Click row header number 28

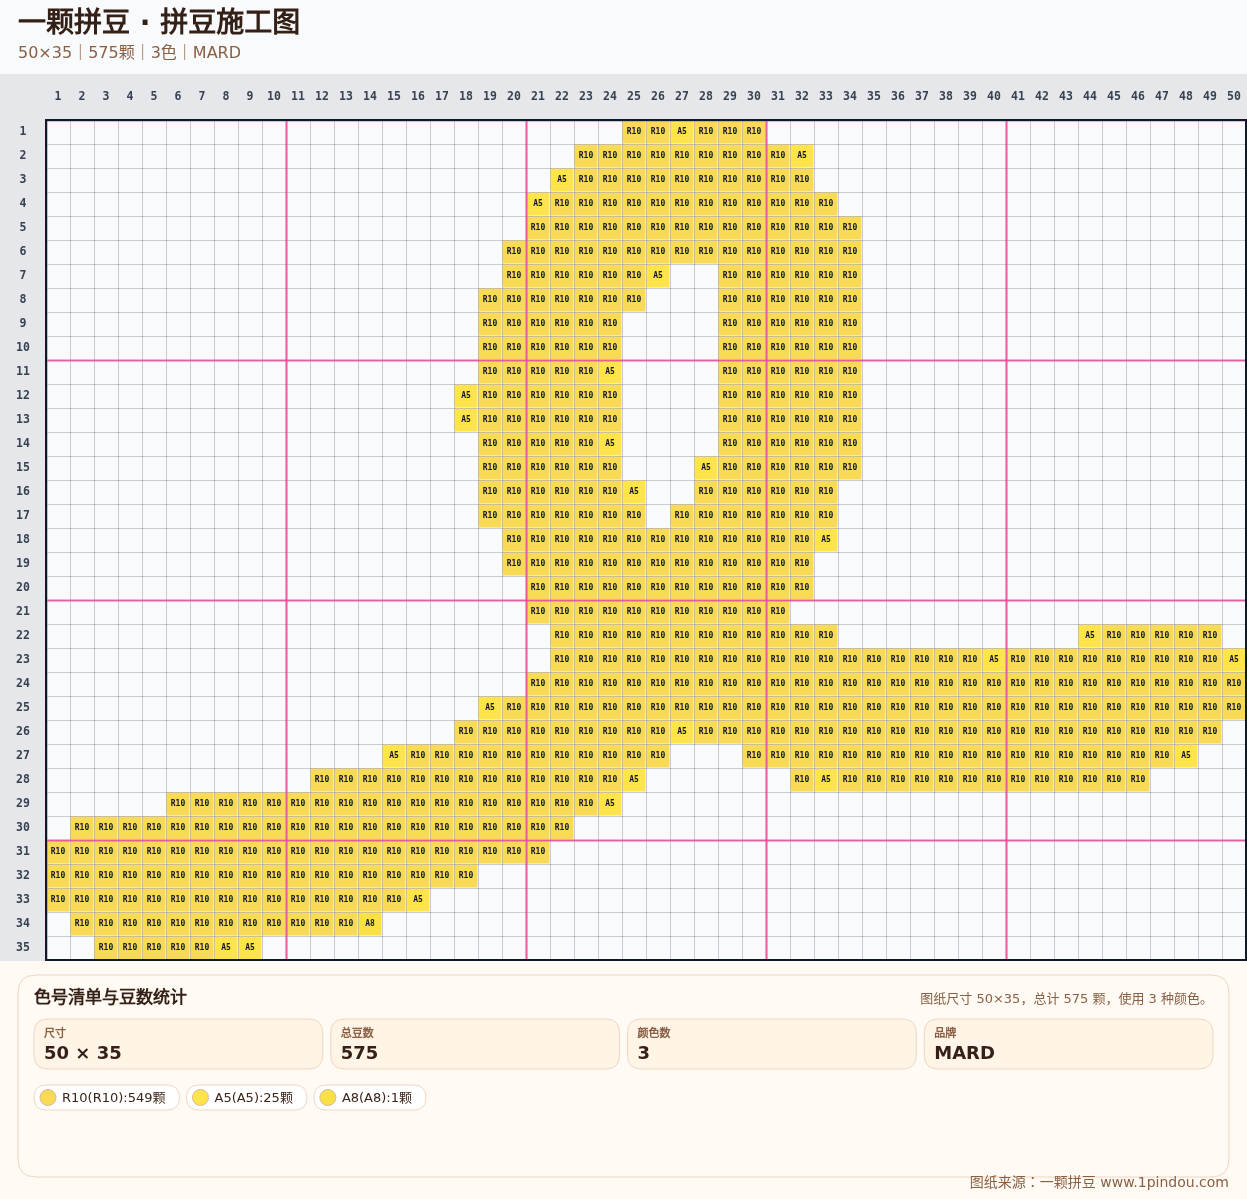click(23, 779)
